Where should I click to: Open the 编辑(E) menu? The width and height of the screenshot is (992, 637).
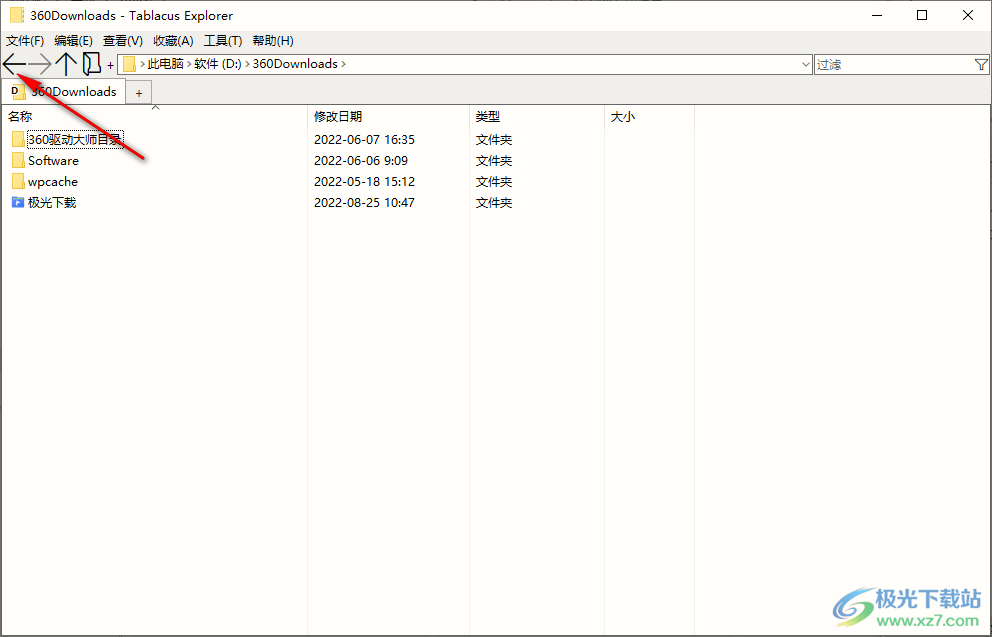point(73,40)
